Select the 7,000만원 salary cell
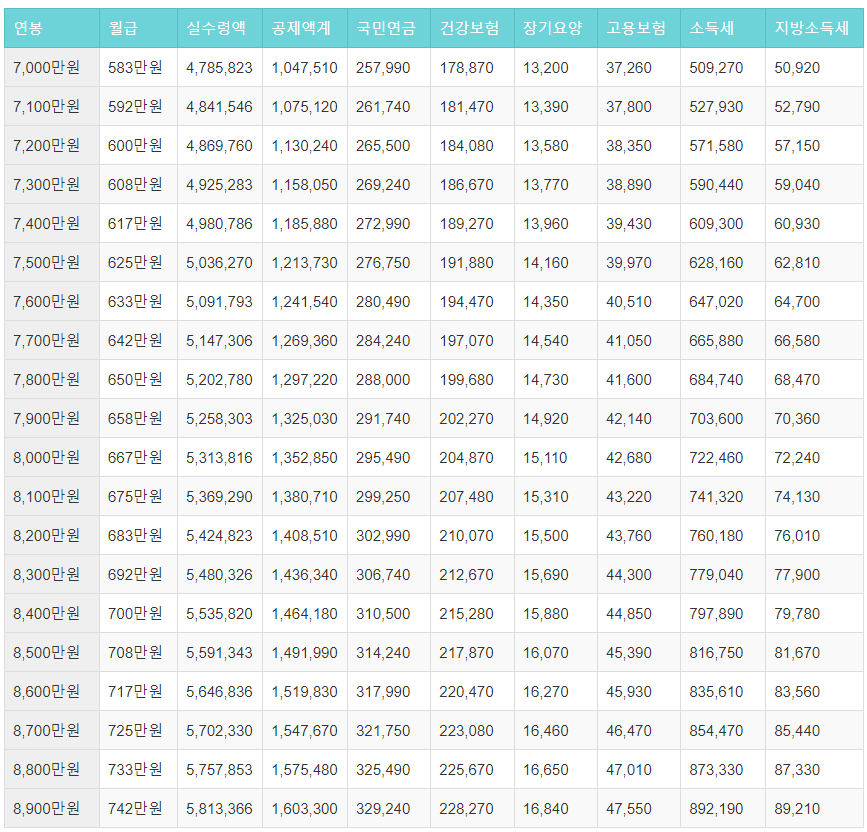 pyautogui.click(x=52, y=67)
